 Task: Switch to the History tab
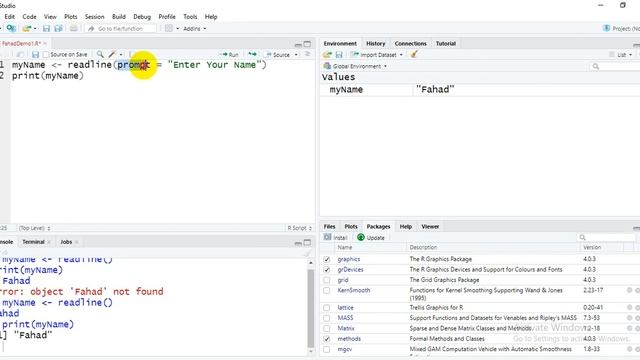(376, 43)
